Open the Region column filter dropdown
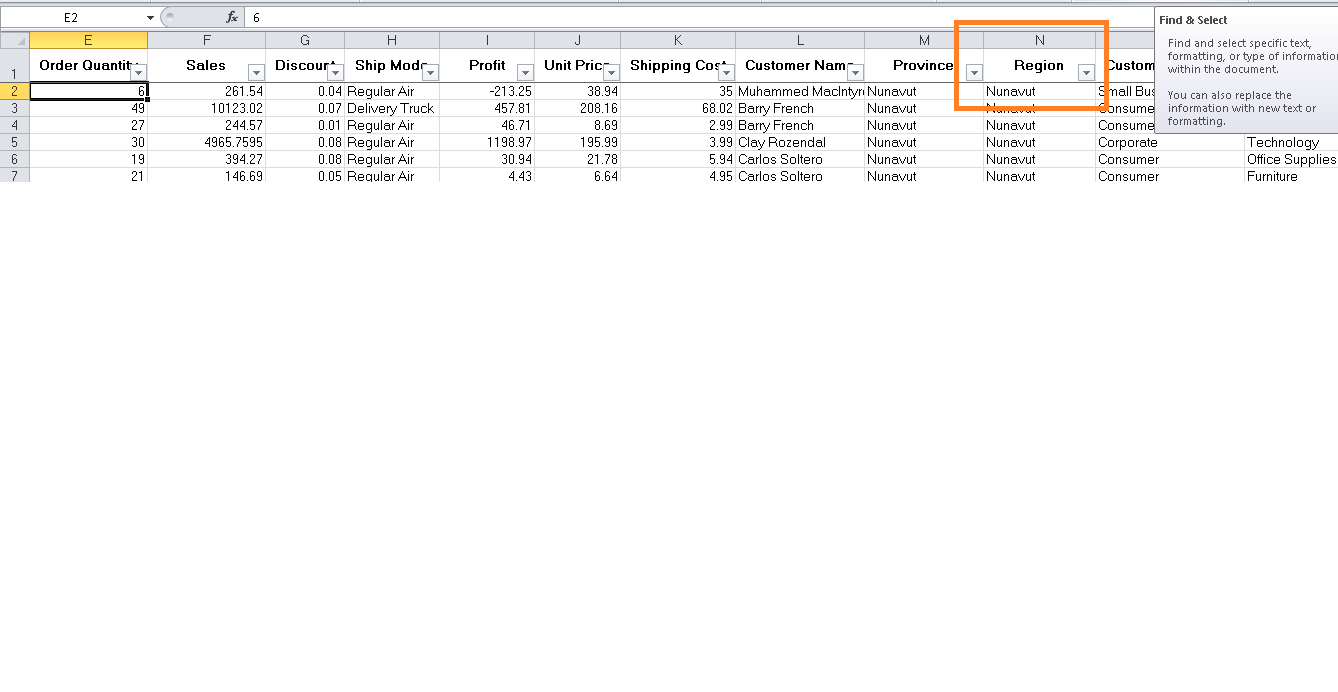1338x692 pixels. click(x=1085, y=71)
